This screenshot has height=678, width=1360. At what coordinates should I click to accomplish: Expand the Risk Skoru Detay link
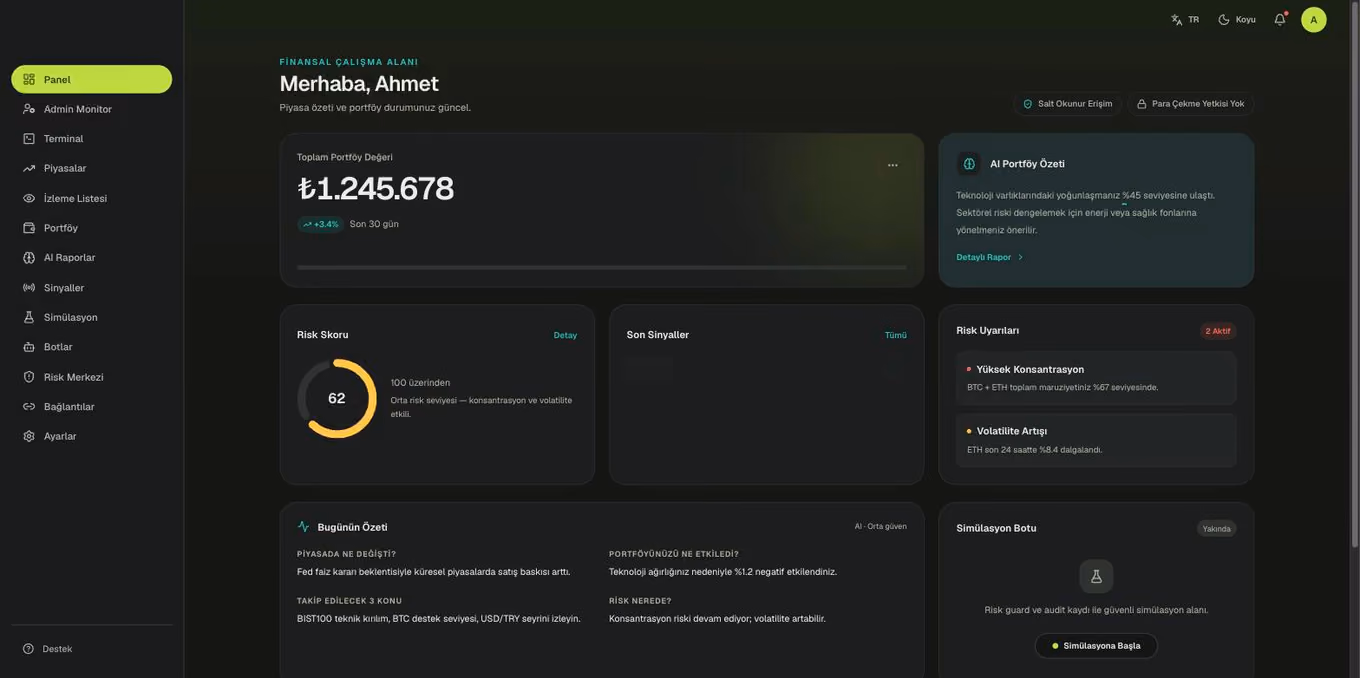565,335
